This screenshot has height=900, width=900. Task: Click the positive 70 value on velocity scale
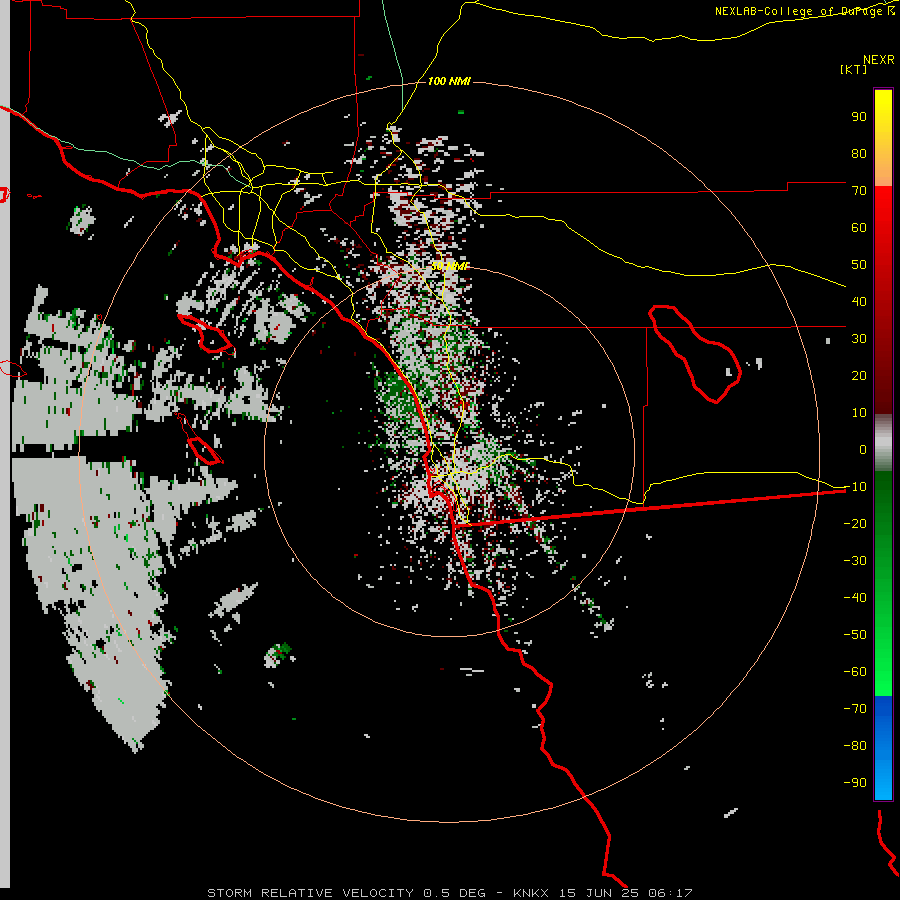click(x=859, y=191)
